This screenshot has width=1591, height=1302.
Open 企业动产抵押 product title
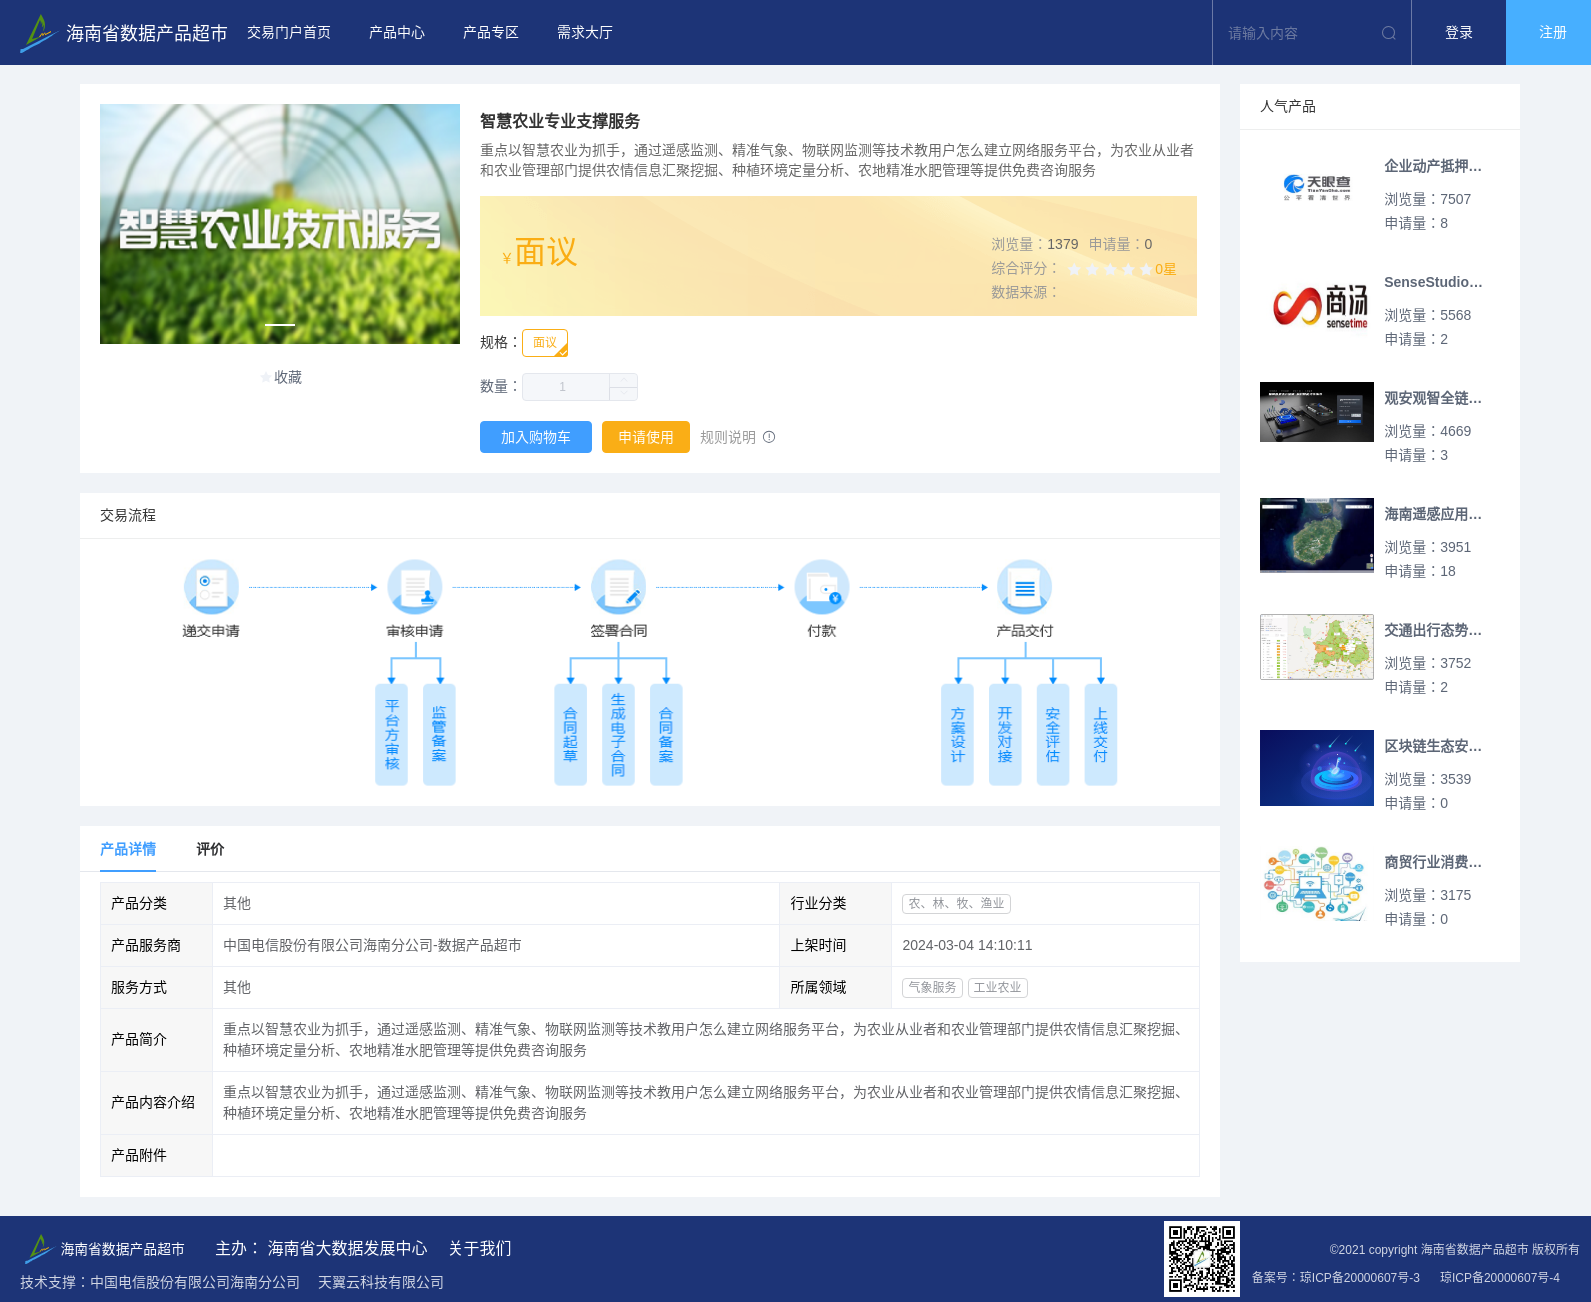(1433, 166)
